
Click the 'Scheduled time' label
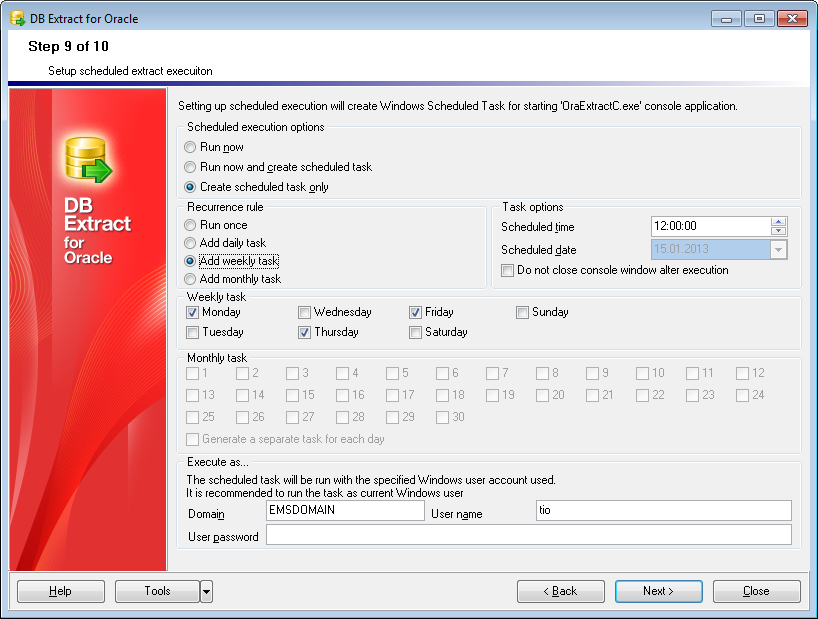[x=537, y=227]
